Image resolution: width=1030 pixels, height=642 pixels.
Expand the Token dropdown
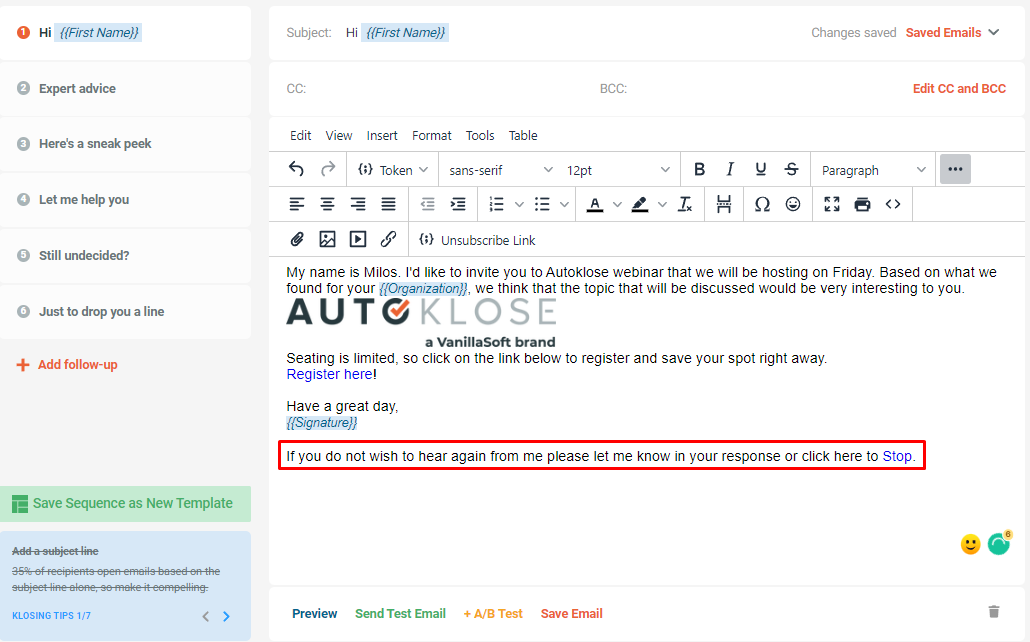point(392,169)
